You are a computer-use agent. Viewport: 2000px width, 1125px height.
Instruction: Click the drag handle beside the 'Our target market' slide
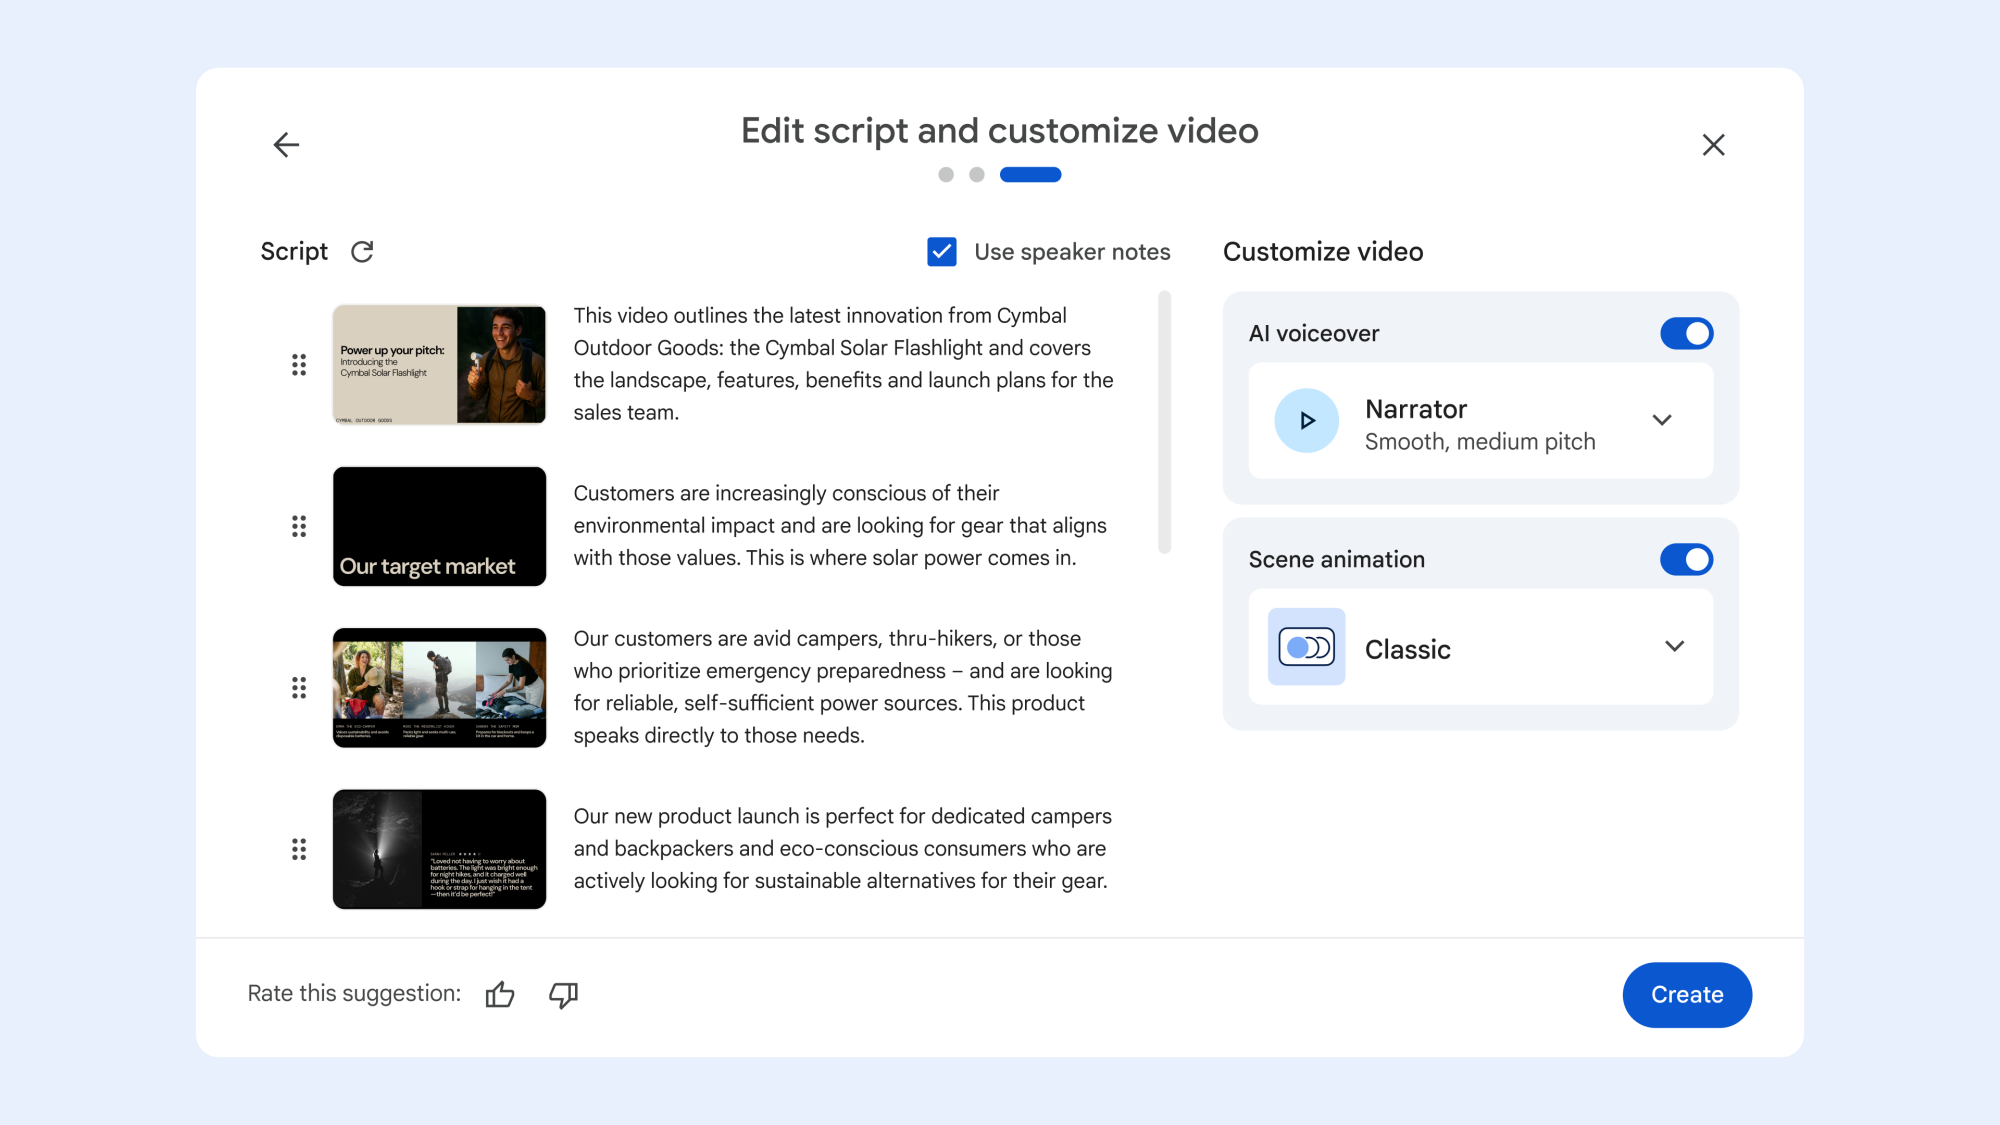click(298, 525)
